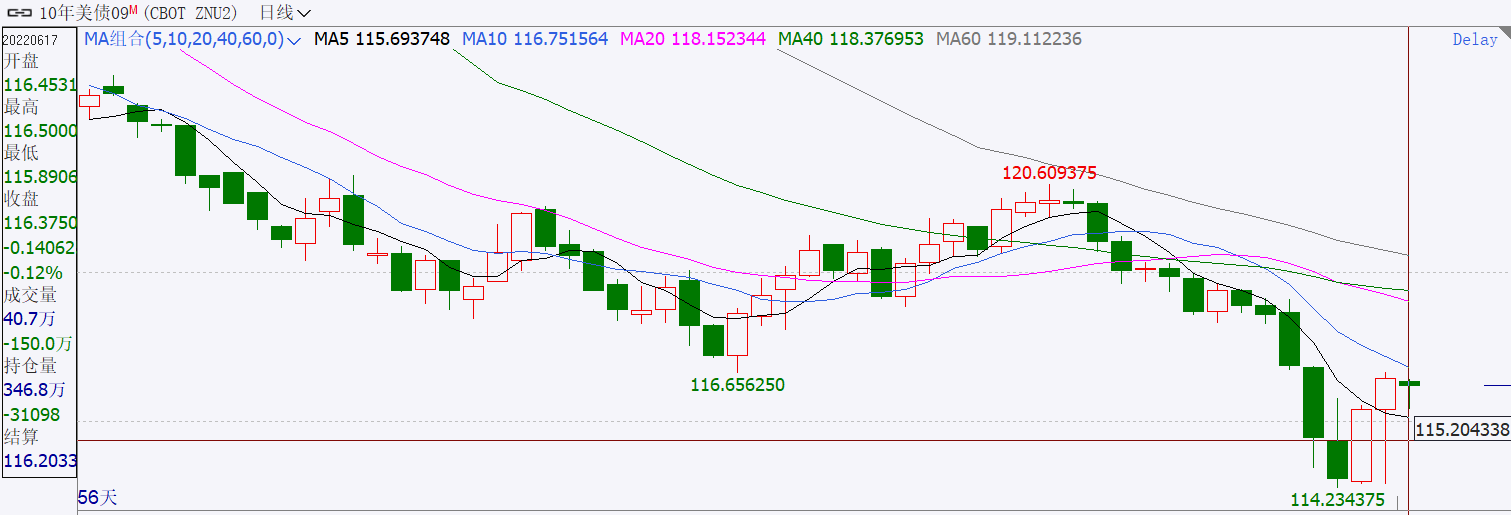
Task: Click the 结算 label
Action: click(x=21, y=437)
